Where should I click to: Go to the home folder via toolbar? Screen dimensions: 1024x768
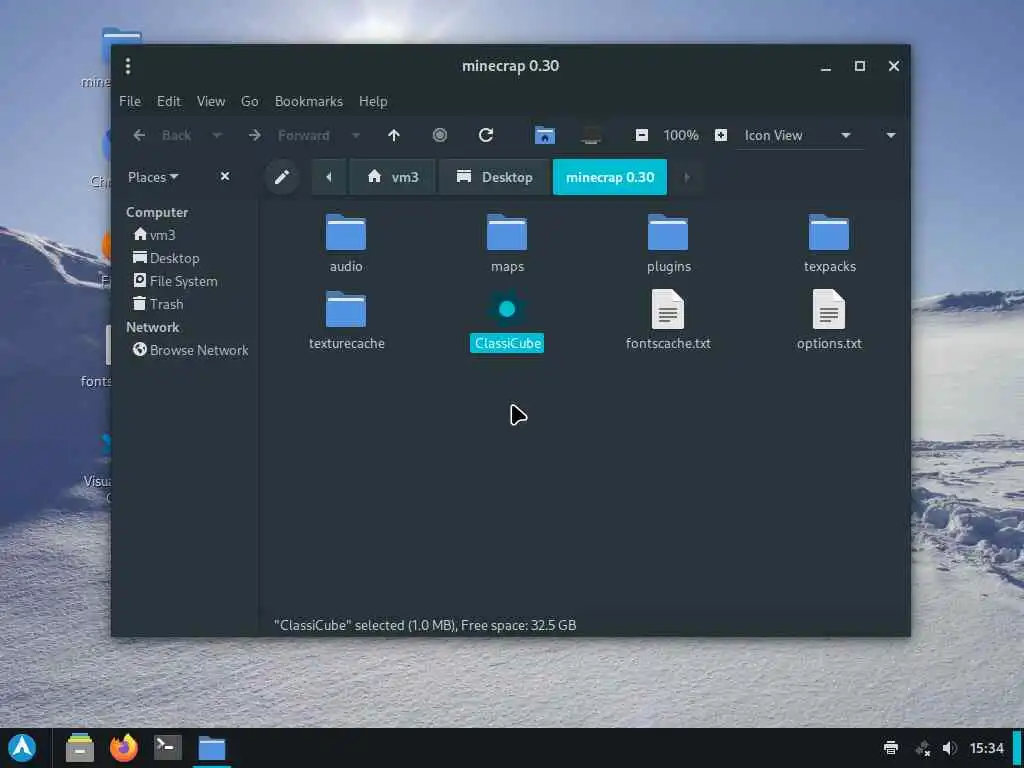pos(545,135)
